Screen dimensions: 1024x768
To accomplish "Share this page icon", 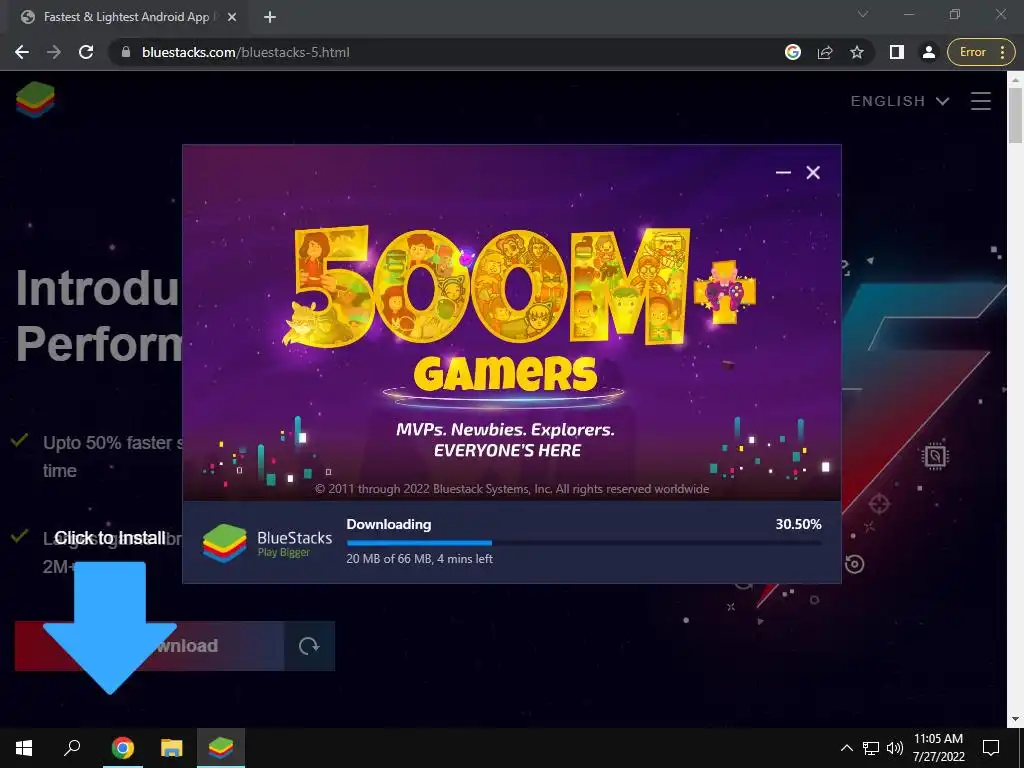I will tap(825, 52).
